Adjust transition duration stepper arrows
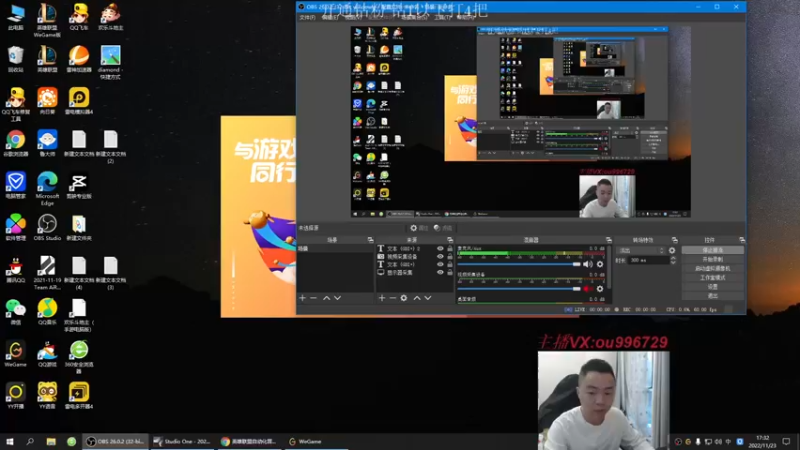 [x=673, y=260]
